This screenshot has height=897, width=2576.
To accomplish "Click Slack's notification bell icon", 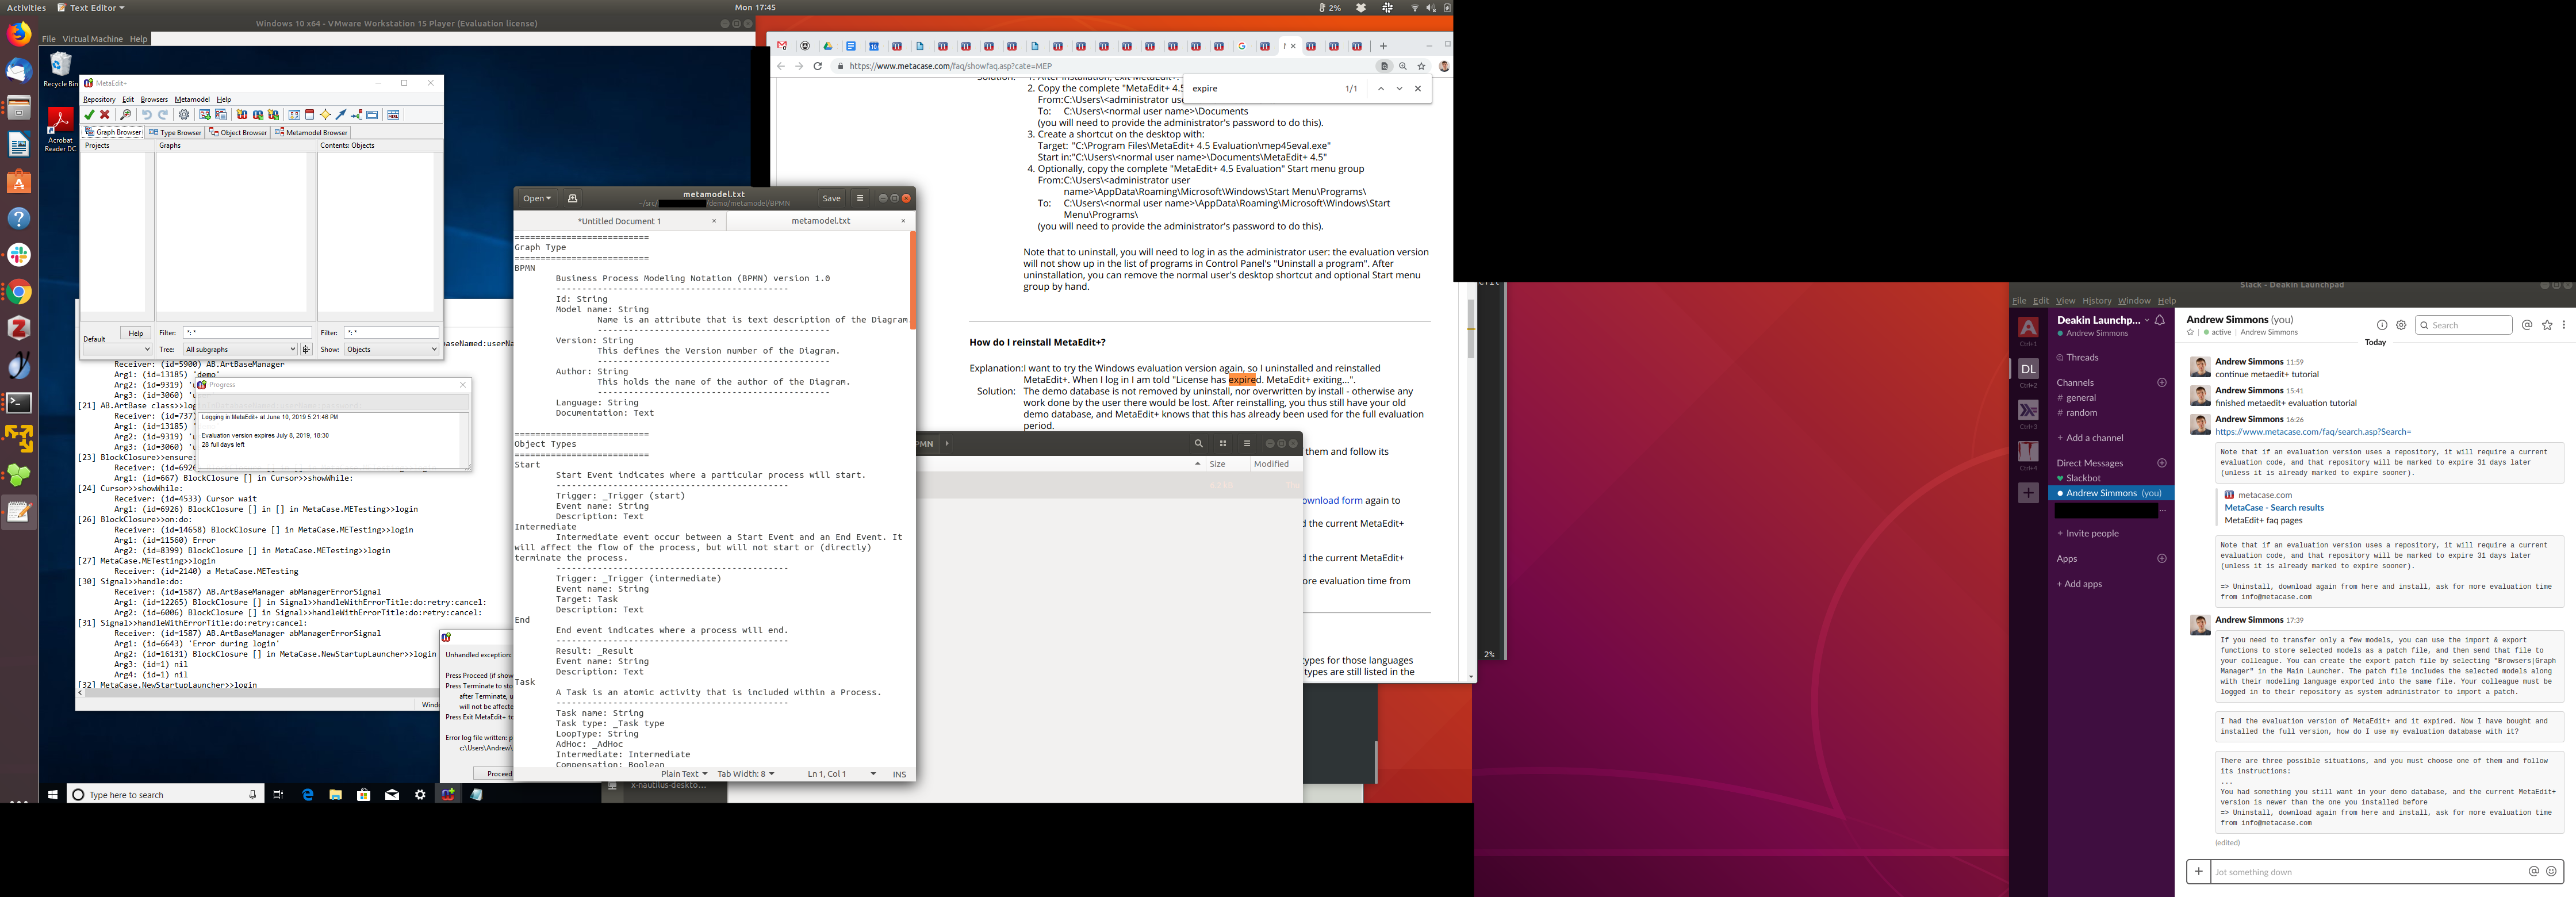I will pos(2160,320).
